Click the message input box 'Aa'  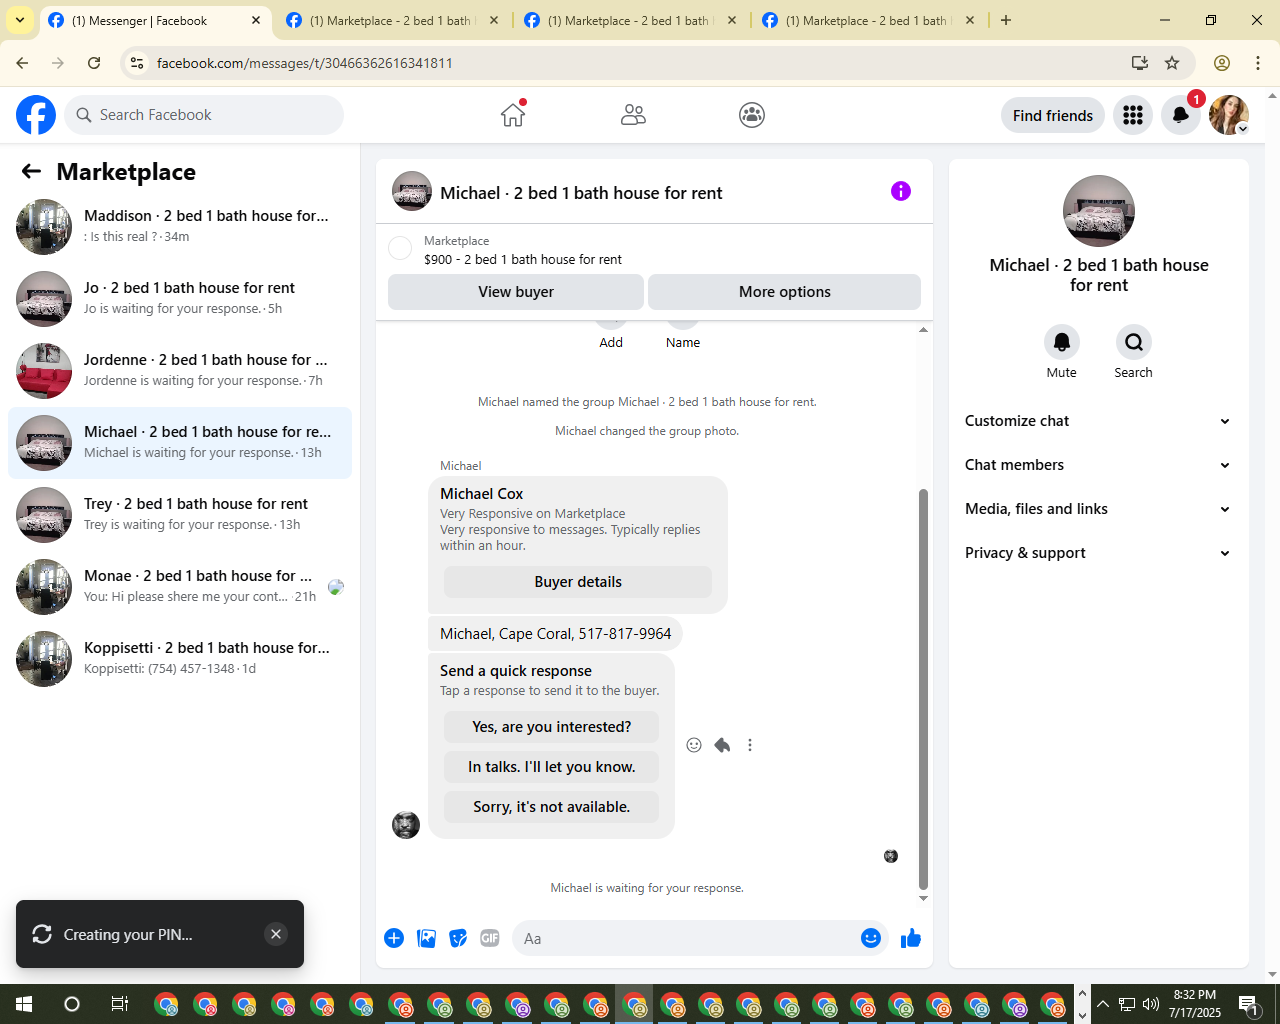click(700, 938)
